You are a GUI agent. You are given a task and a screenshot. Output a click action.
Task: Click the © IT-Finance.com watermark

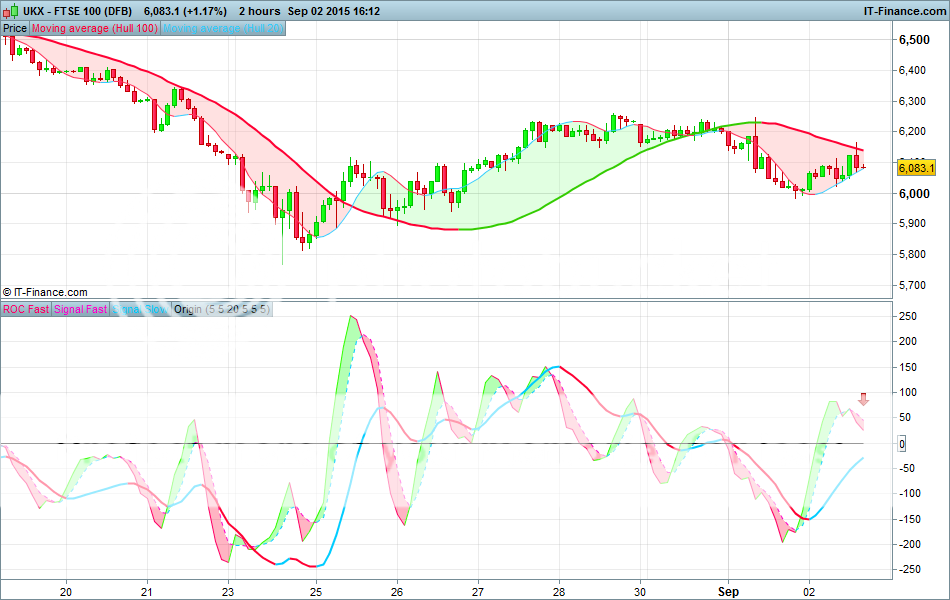coord(45,292)
